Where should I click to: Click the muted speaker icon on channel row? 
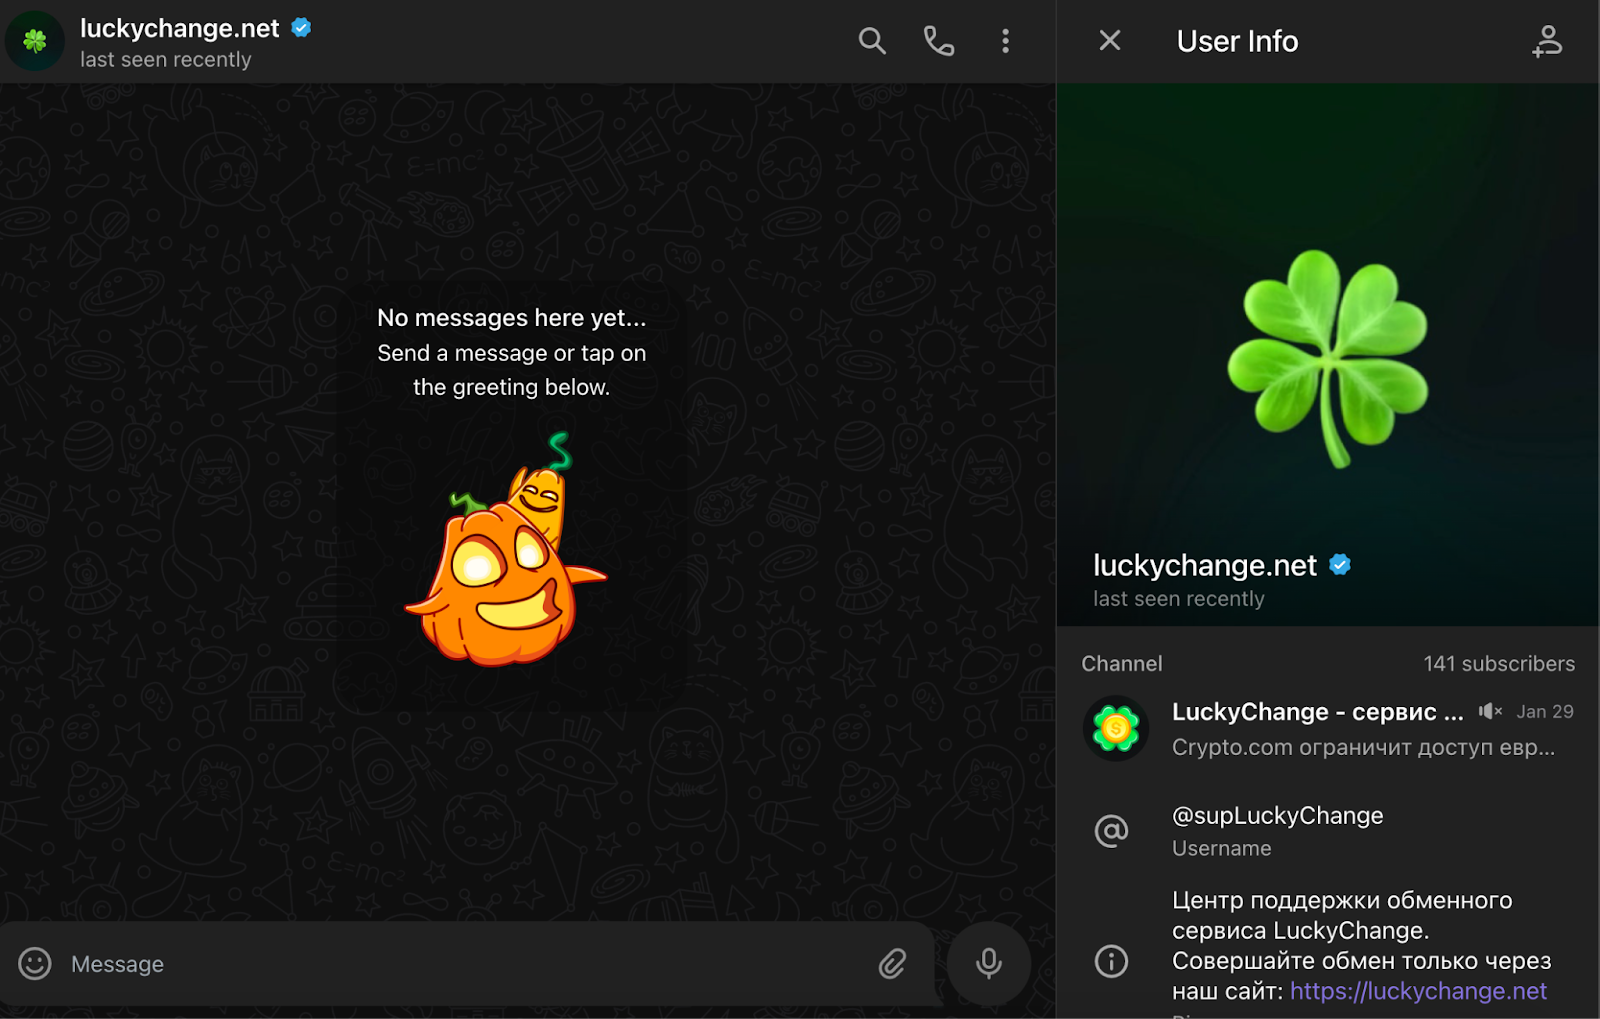coord(1490,711)
